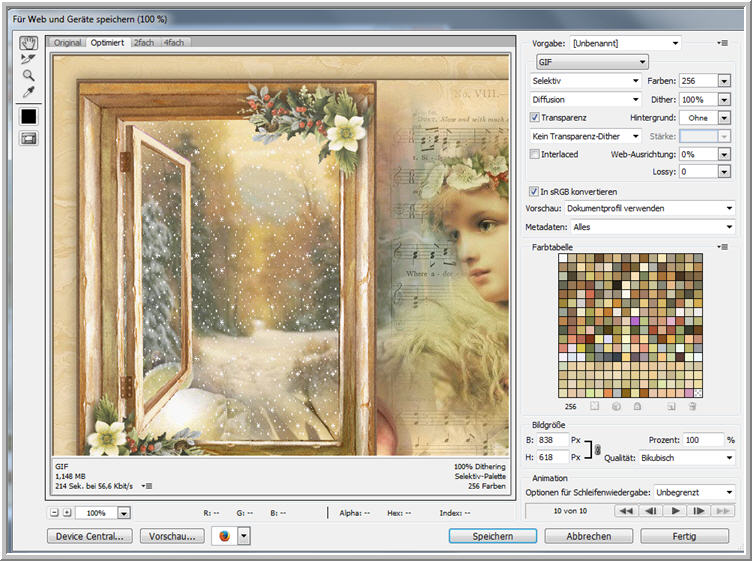752x561 pixels.
Task: Open the Farbtabelle panel menu icon
Action: pos(723,247)
